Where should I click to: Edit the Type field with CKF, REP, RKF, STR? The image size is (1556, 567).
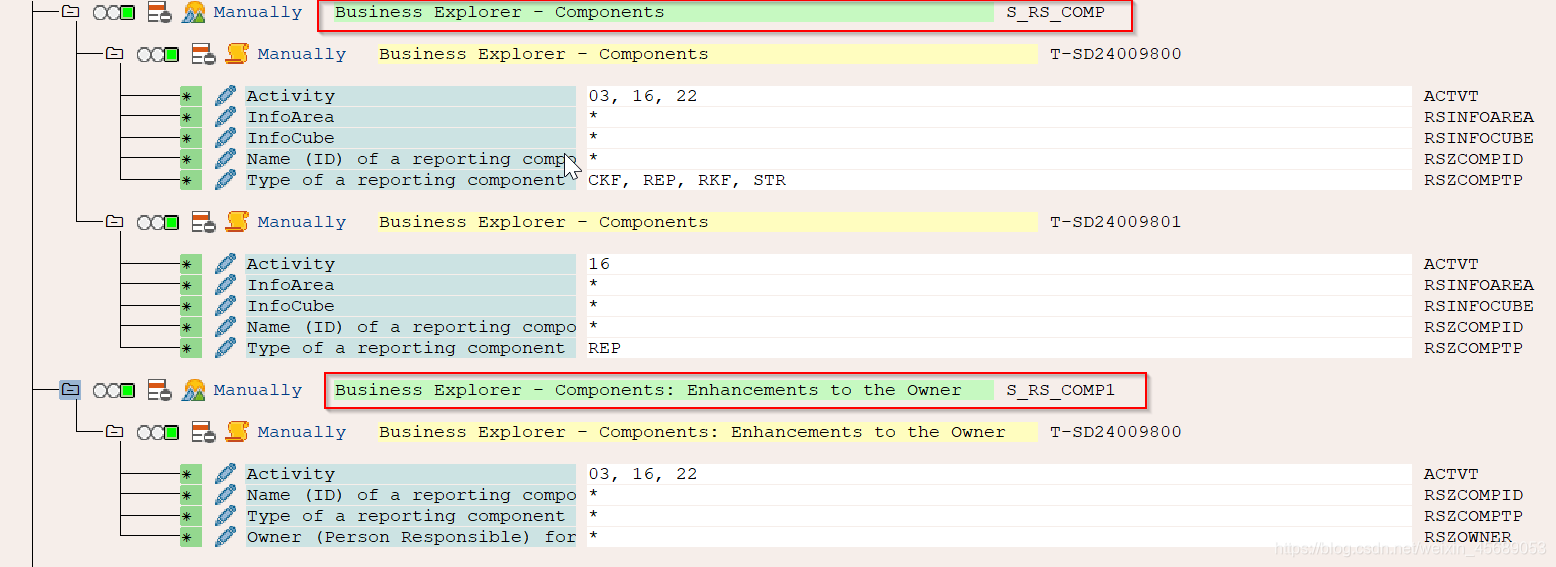click(x=226, y=180)
